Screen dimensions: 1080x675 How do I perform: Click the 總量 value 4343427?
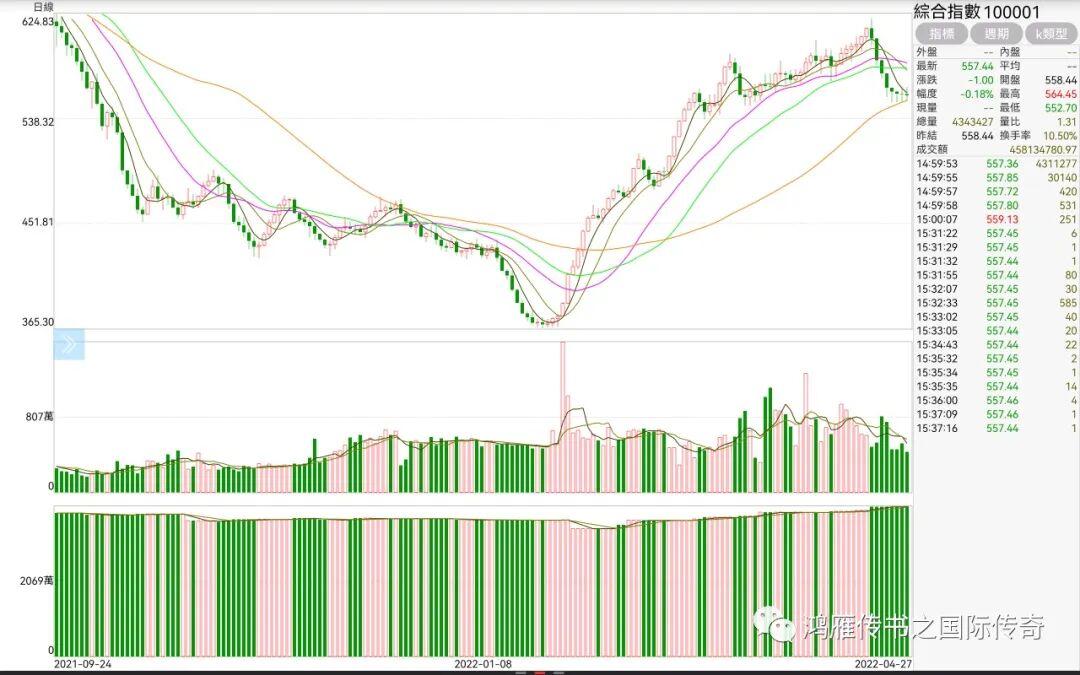pos(973,121)
